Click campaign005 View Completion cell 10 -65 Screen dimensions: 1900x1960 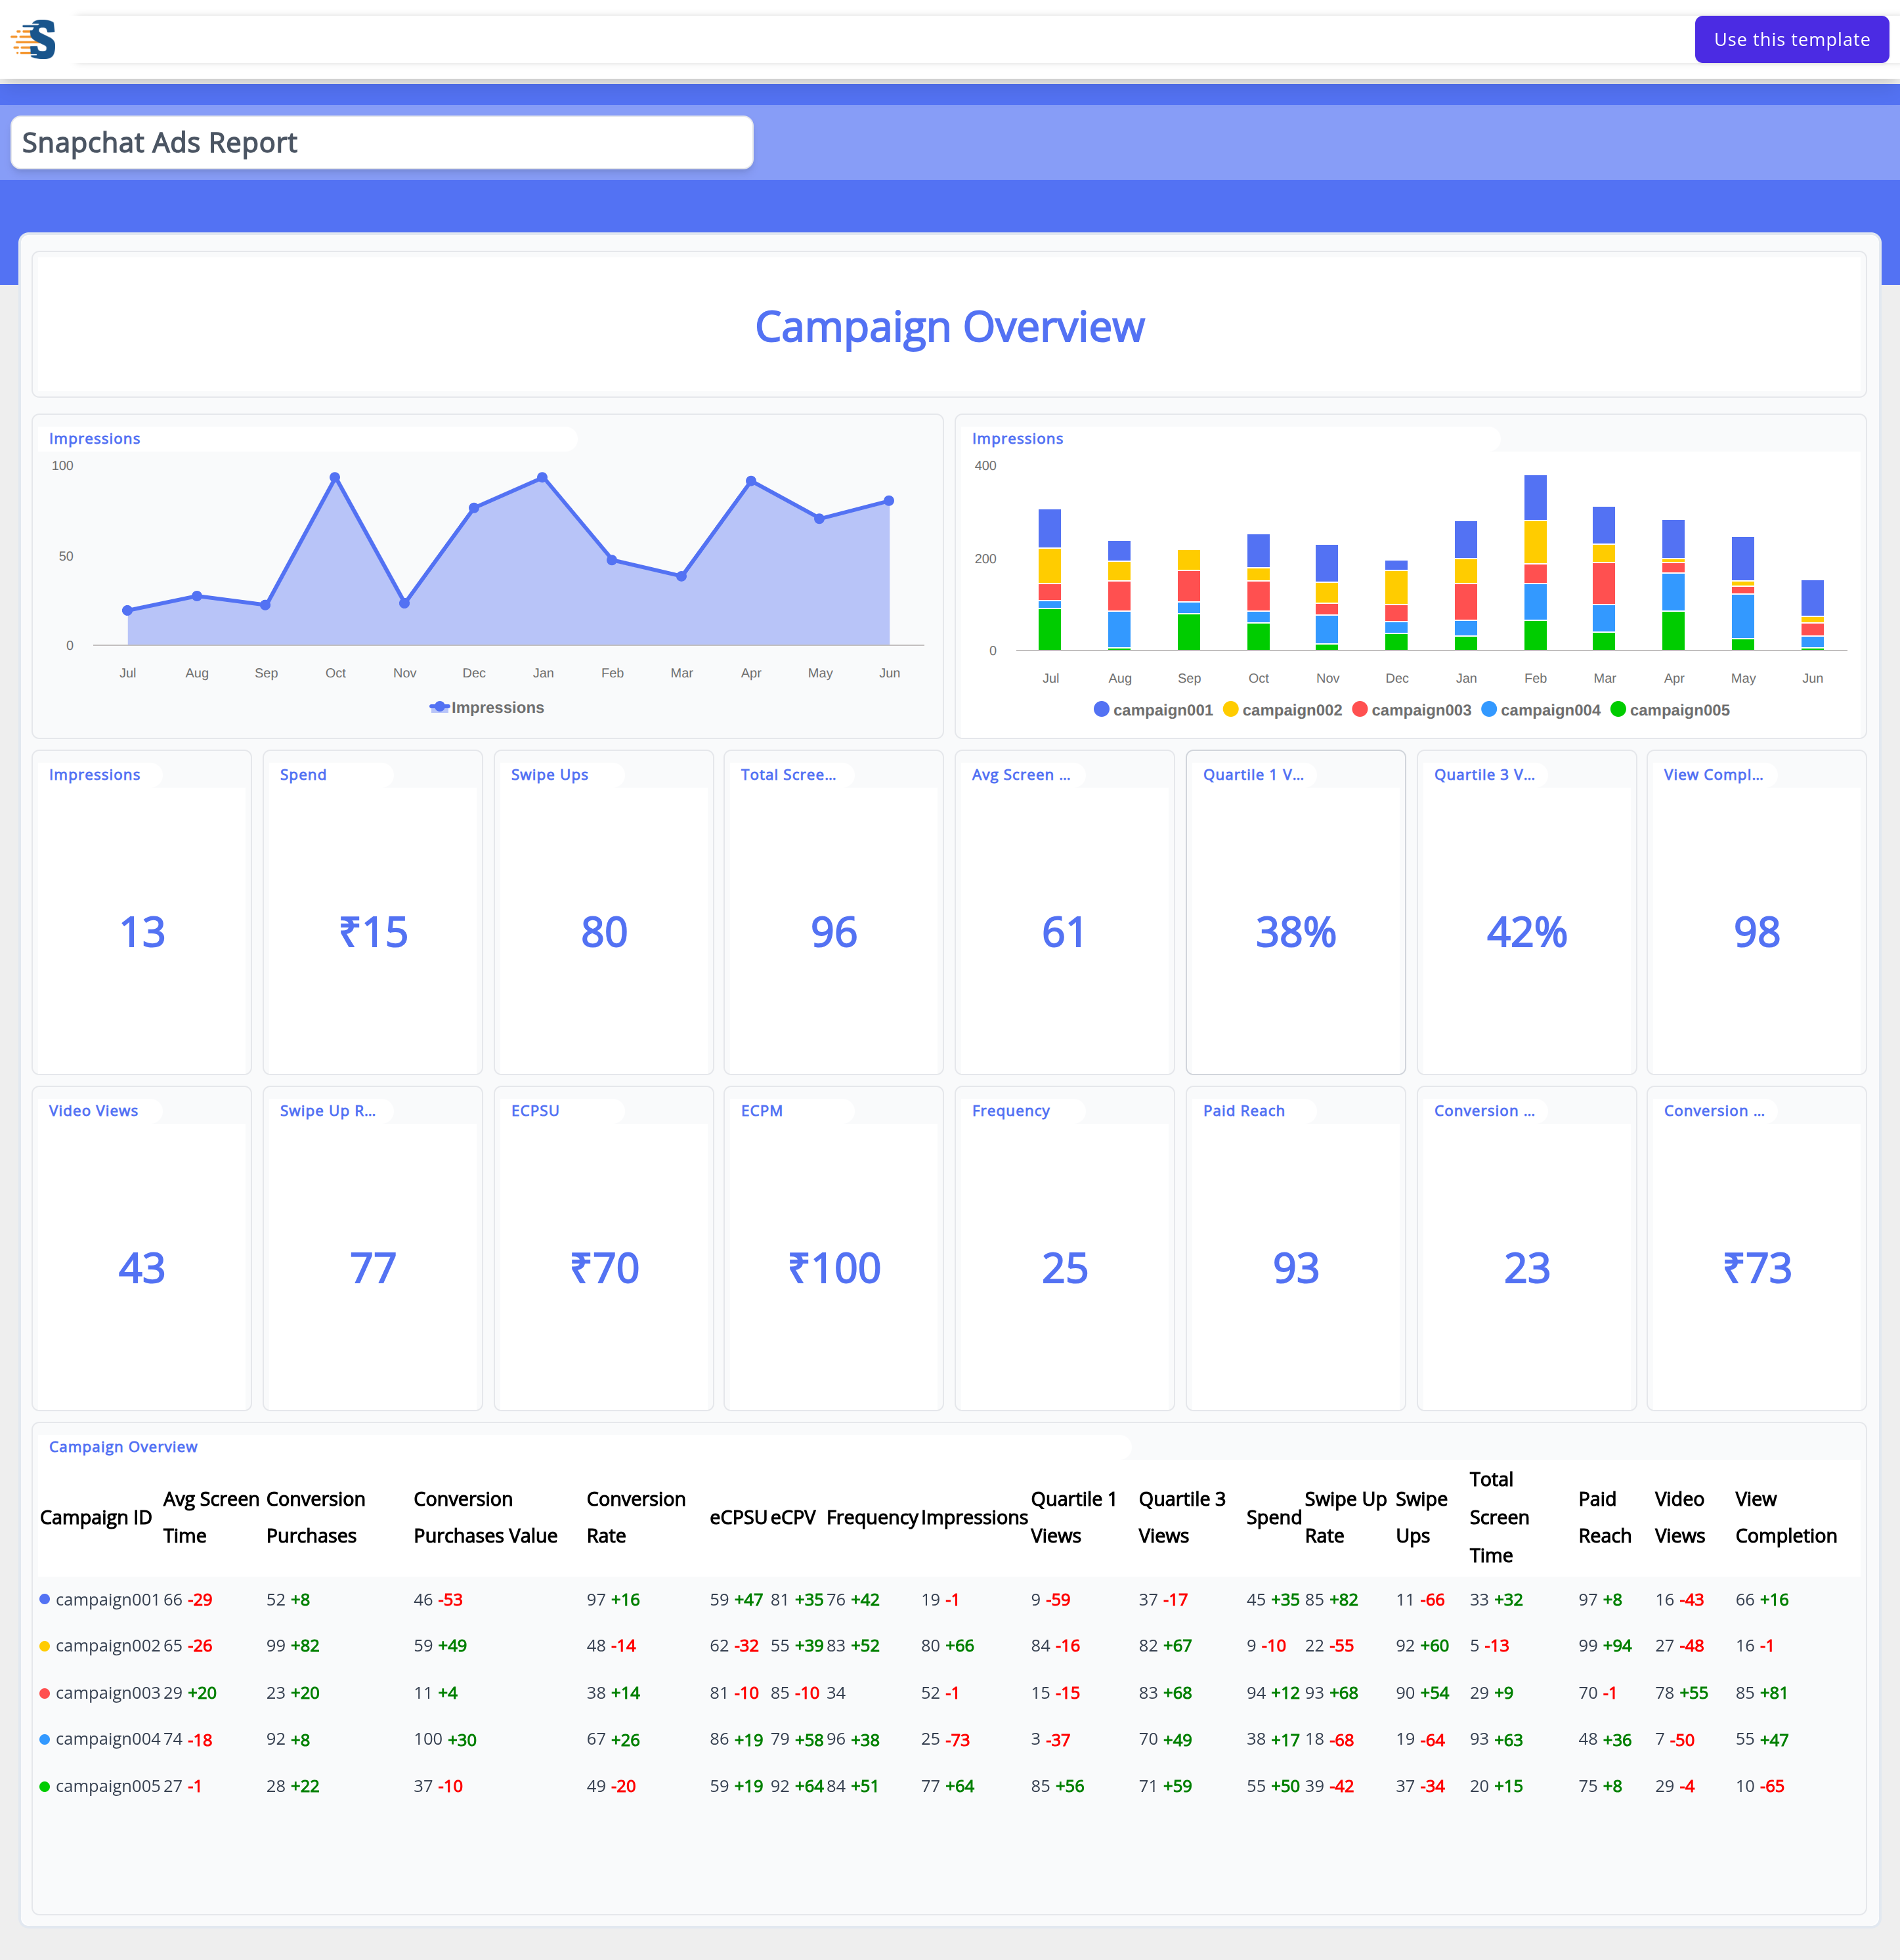[1760, 1785]
